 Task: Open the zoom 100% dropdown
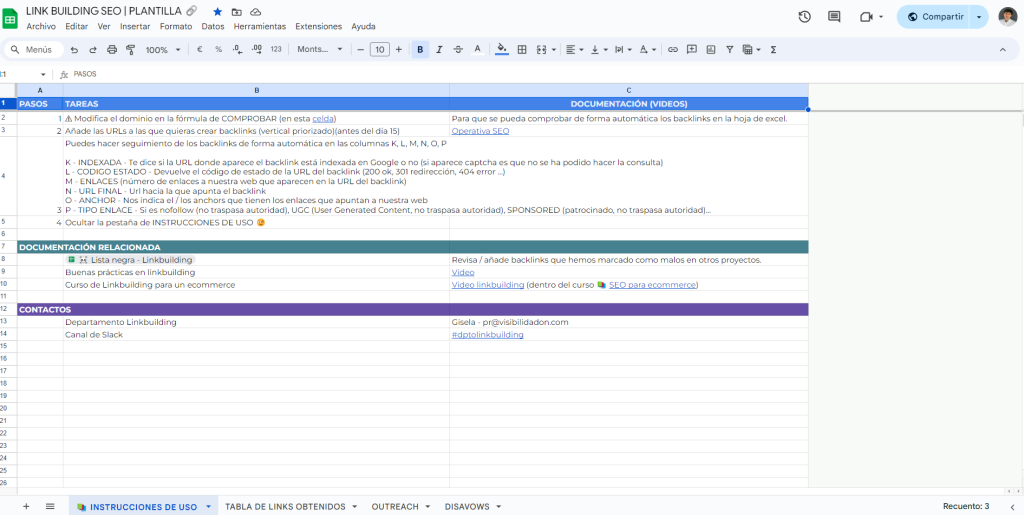click(162, 49)
